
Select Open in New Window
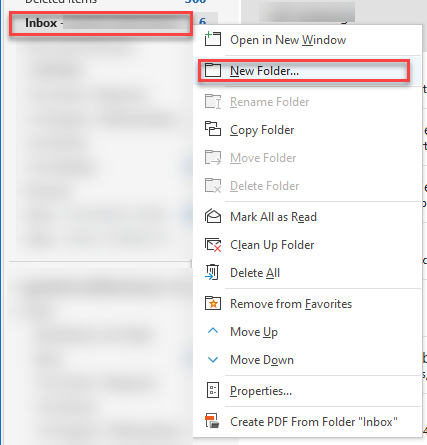pos(288,40)
